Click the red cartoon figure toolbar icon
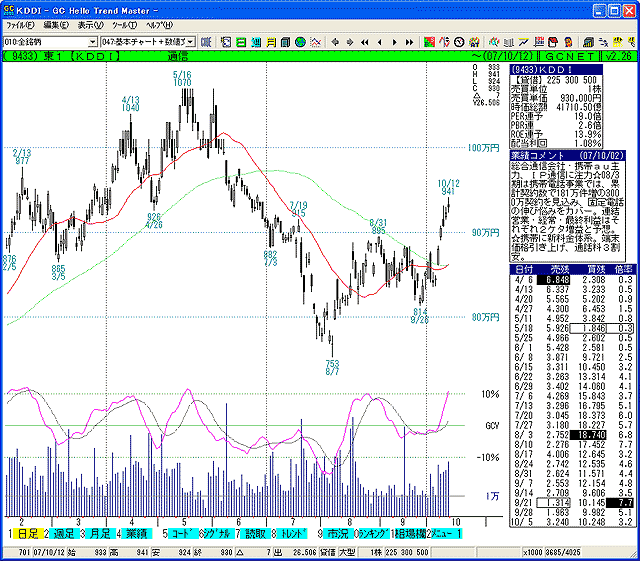 pyautogui.click(x=569, y=42)
